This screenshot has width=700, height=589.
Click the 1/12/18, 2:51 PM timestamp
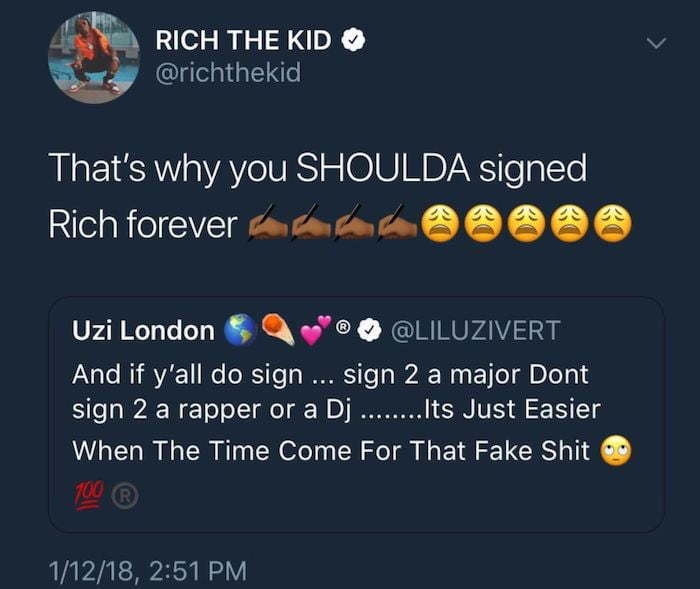click(147, 572)
